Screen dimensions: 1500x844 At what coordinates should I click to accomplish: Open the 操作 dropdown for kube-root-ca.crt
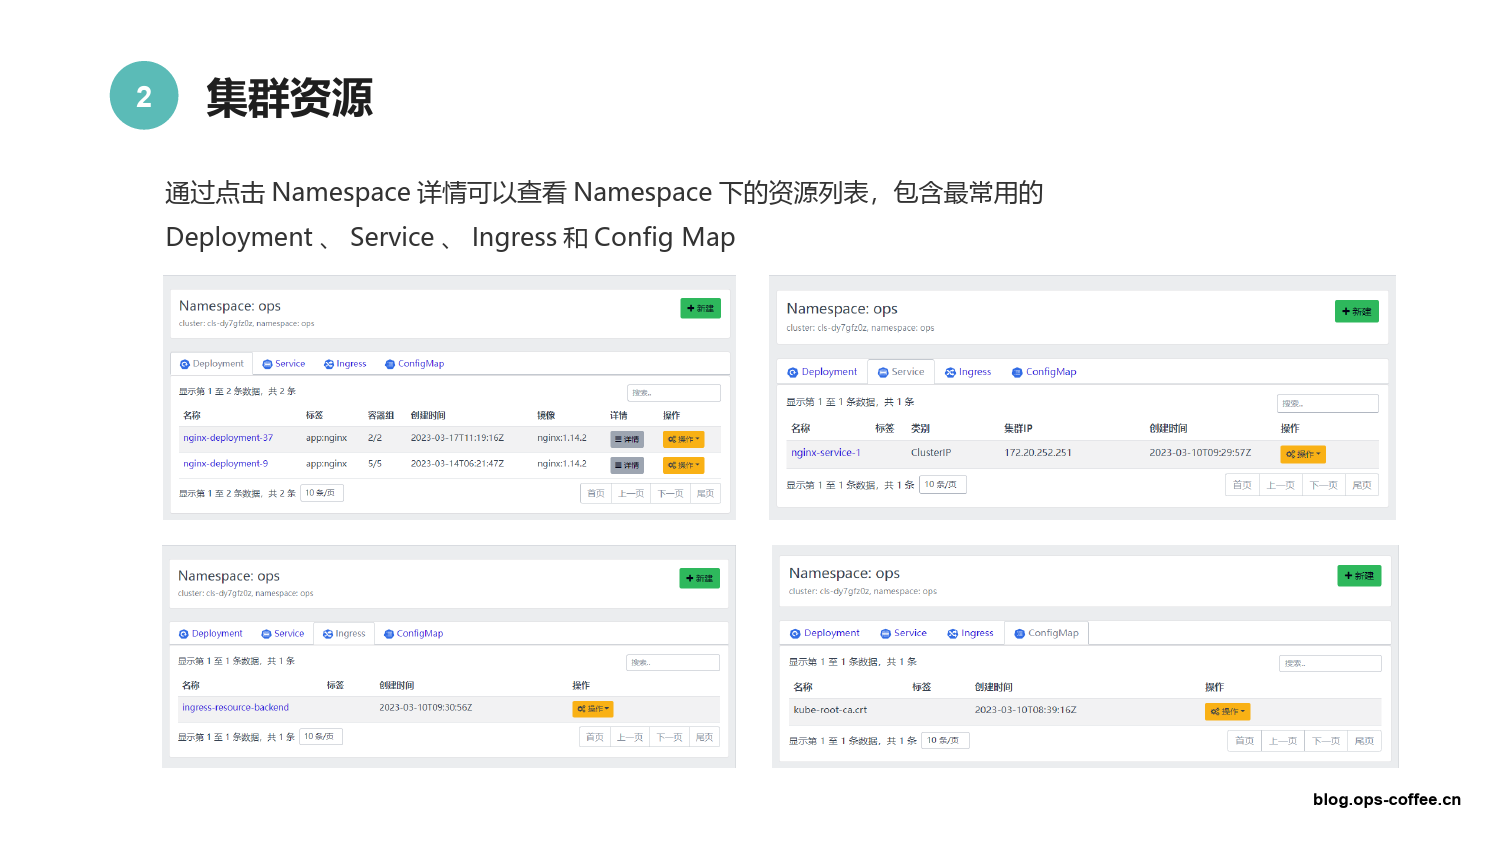(1227, 712)
